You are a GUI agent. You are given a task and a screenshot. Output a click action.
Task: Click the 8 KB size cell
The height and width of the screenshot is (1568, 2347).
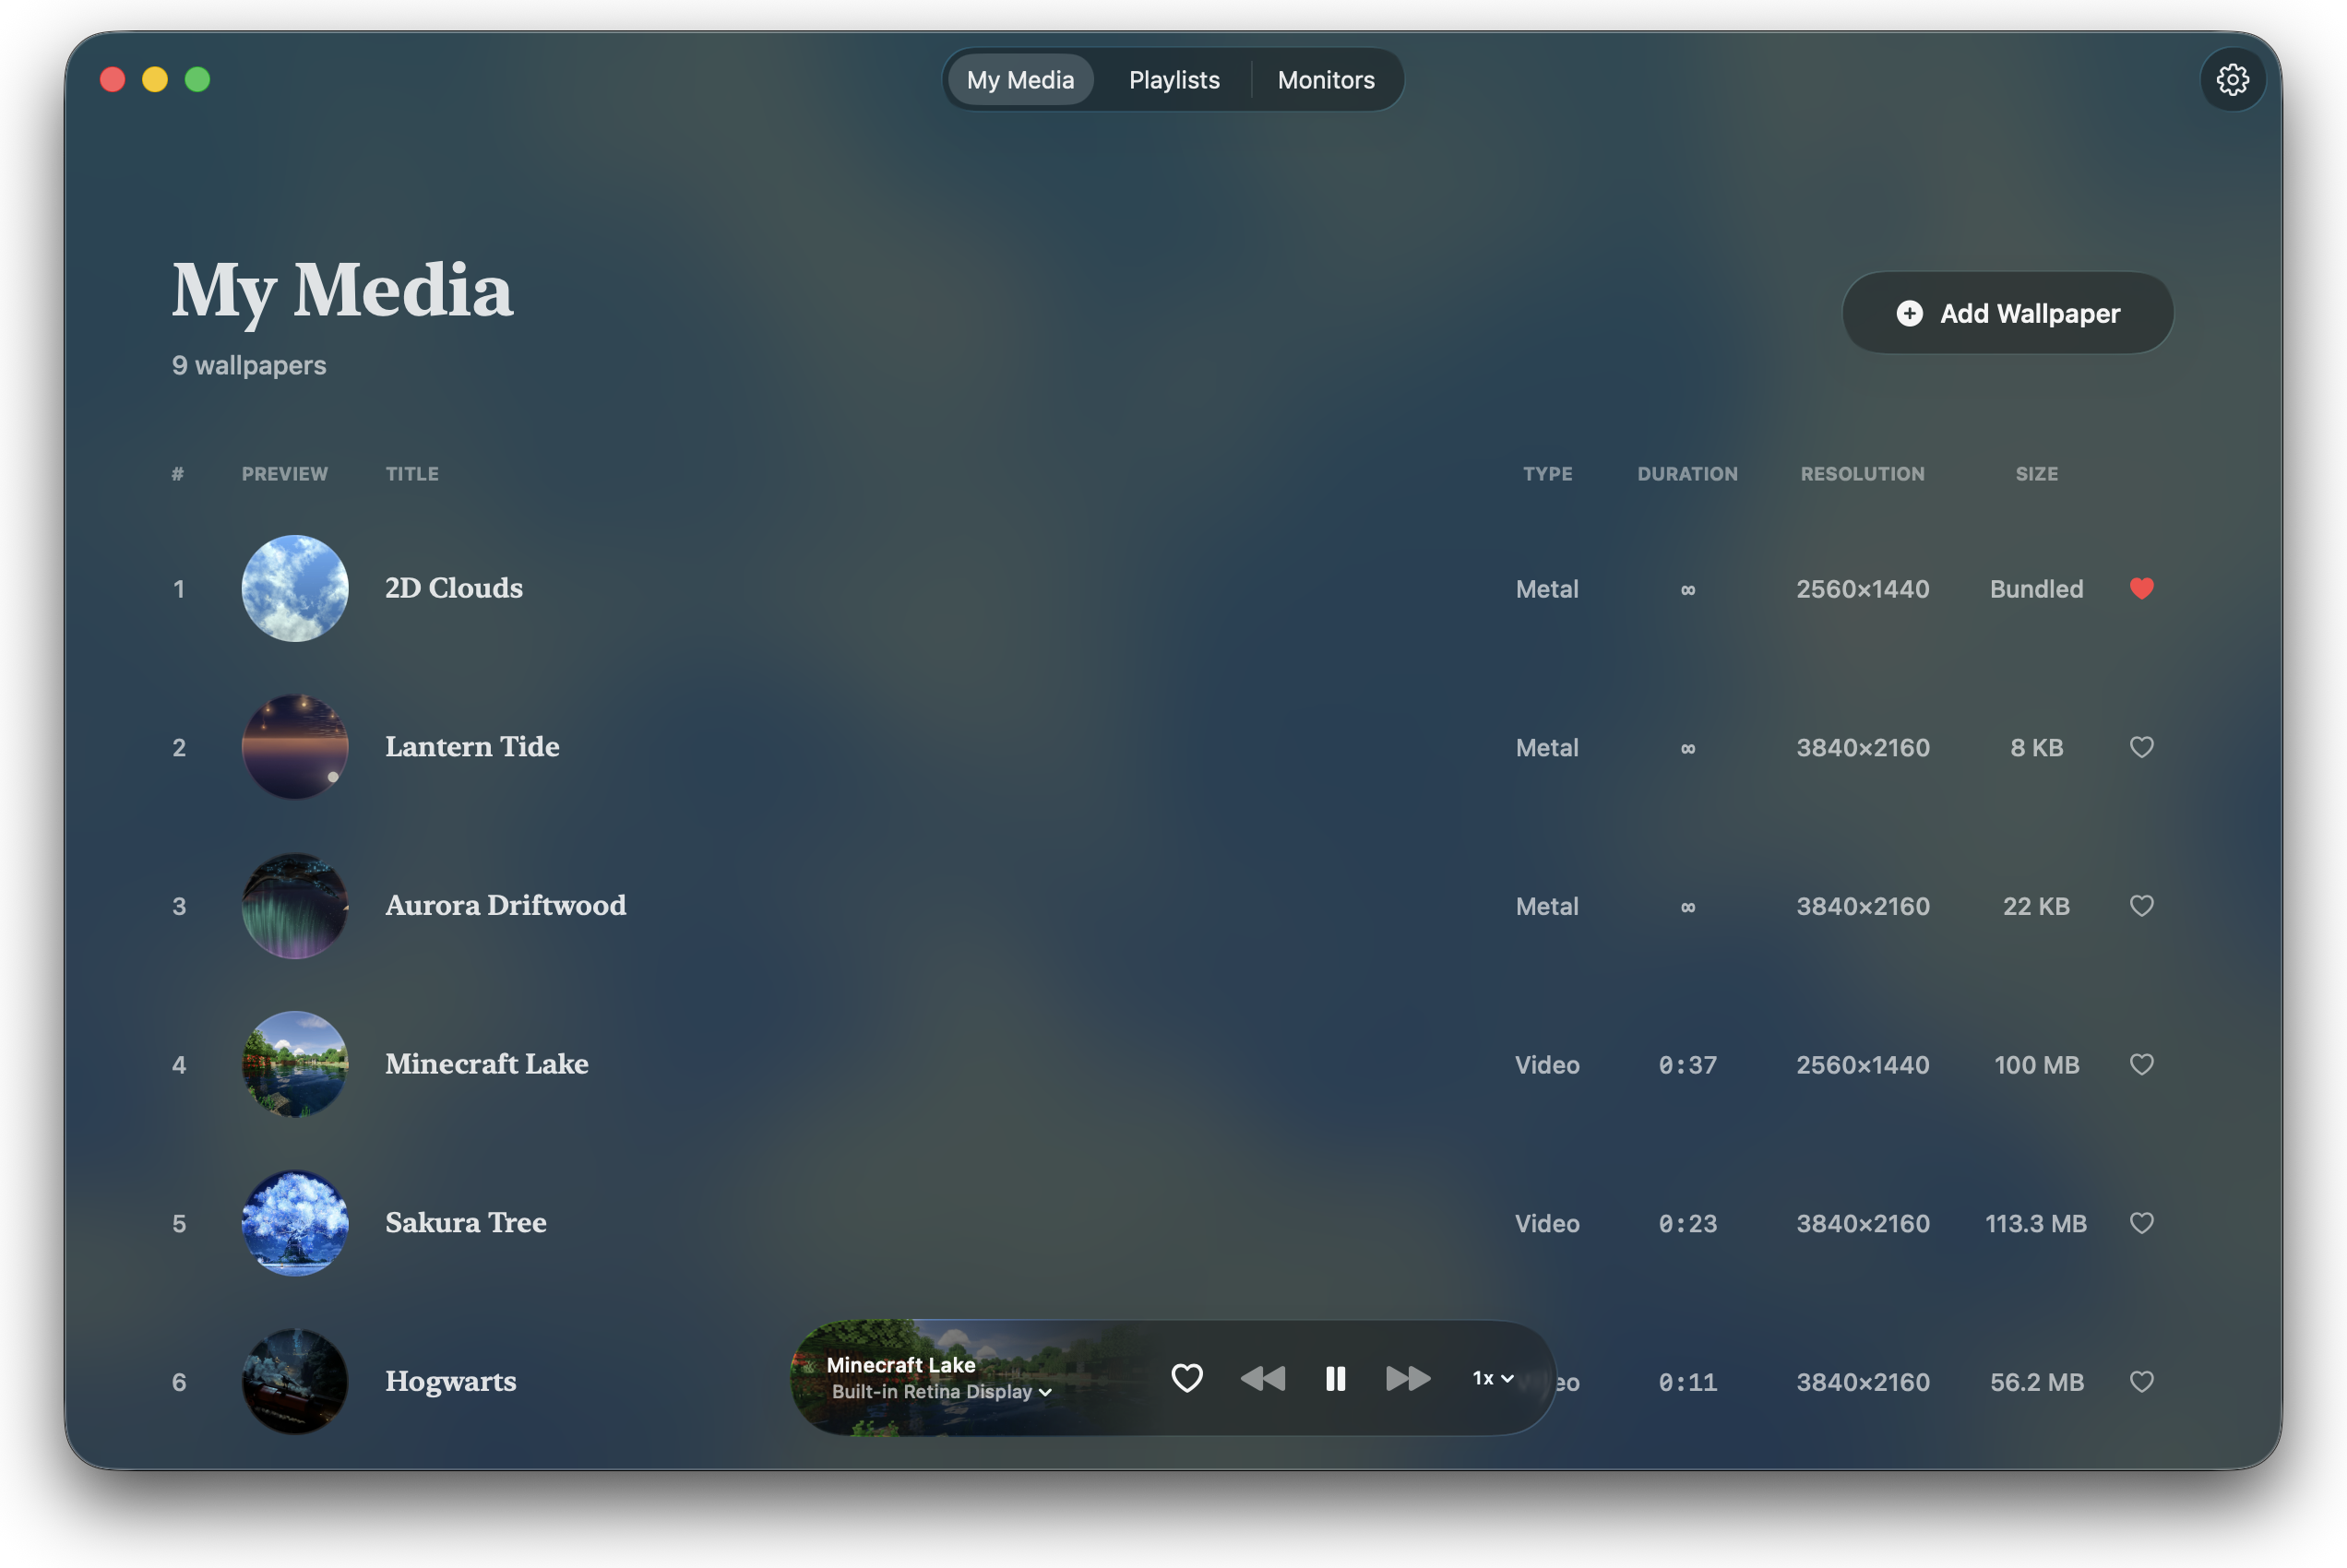(2036, 748)
